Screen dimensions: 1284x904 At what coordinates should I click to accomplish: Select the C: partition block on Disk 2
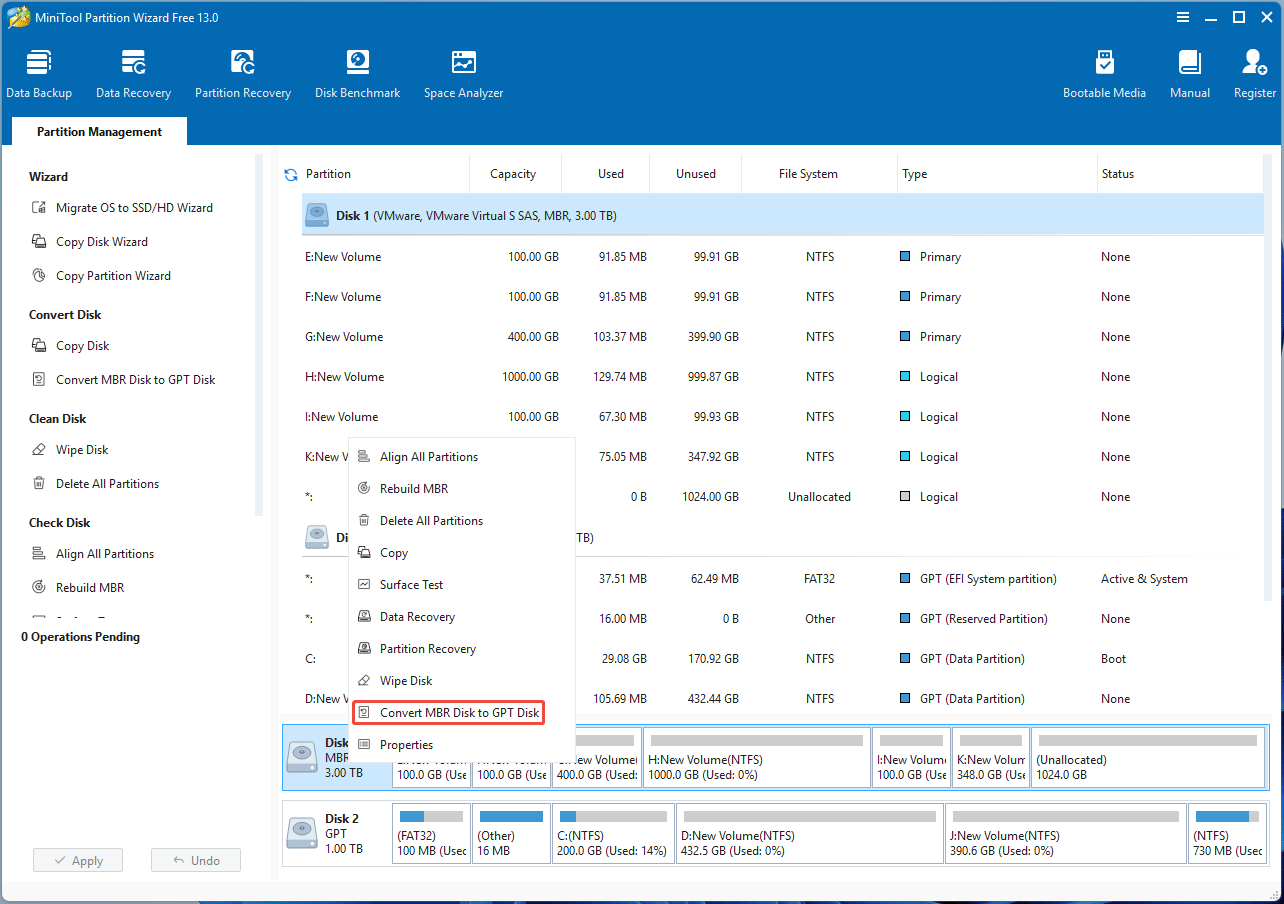pos(612,833)
